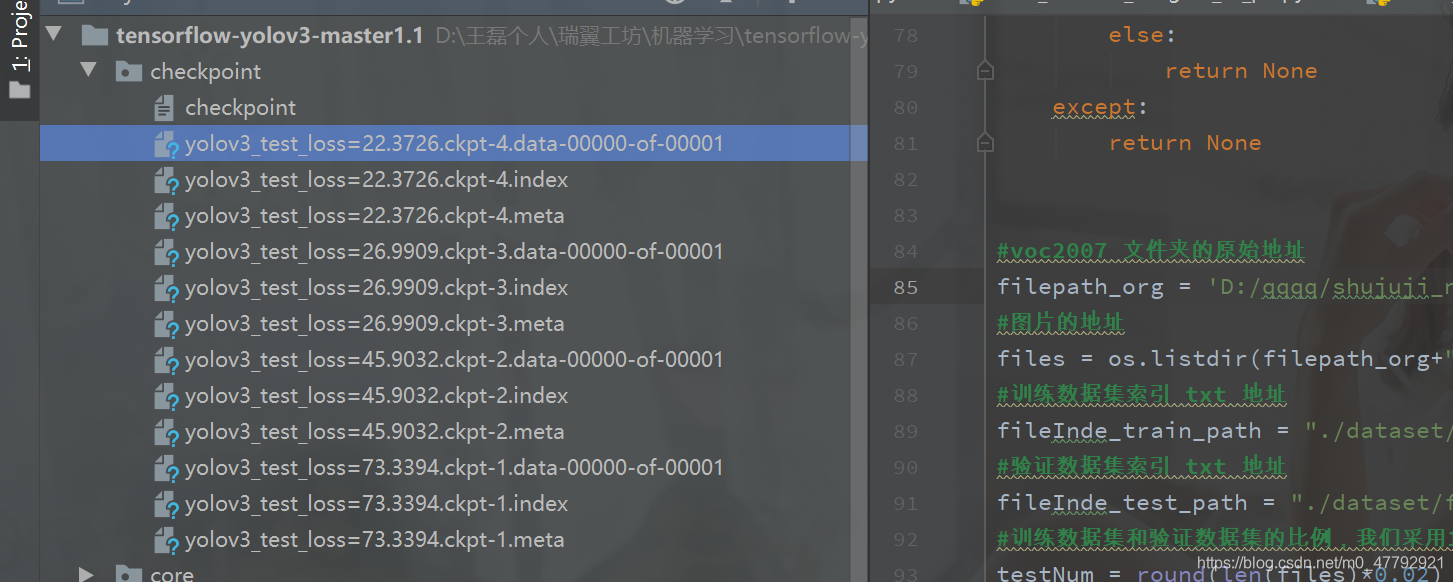Click line number 85 in the gutter
The width and height of the screenshot is (1453, 582).
(x=905, y=288)
